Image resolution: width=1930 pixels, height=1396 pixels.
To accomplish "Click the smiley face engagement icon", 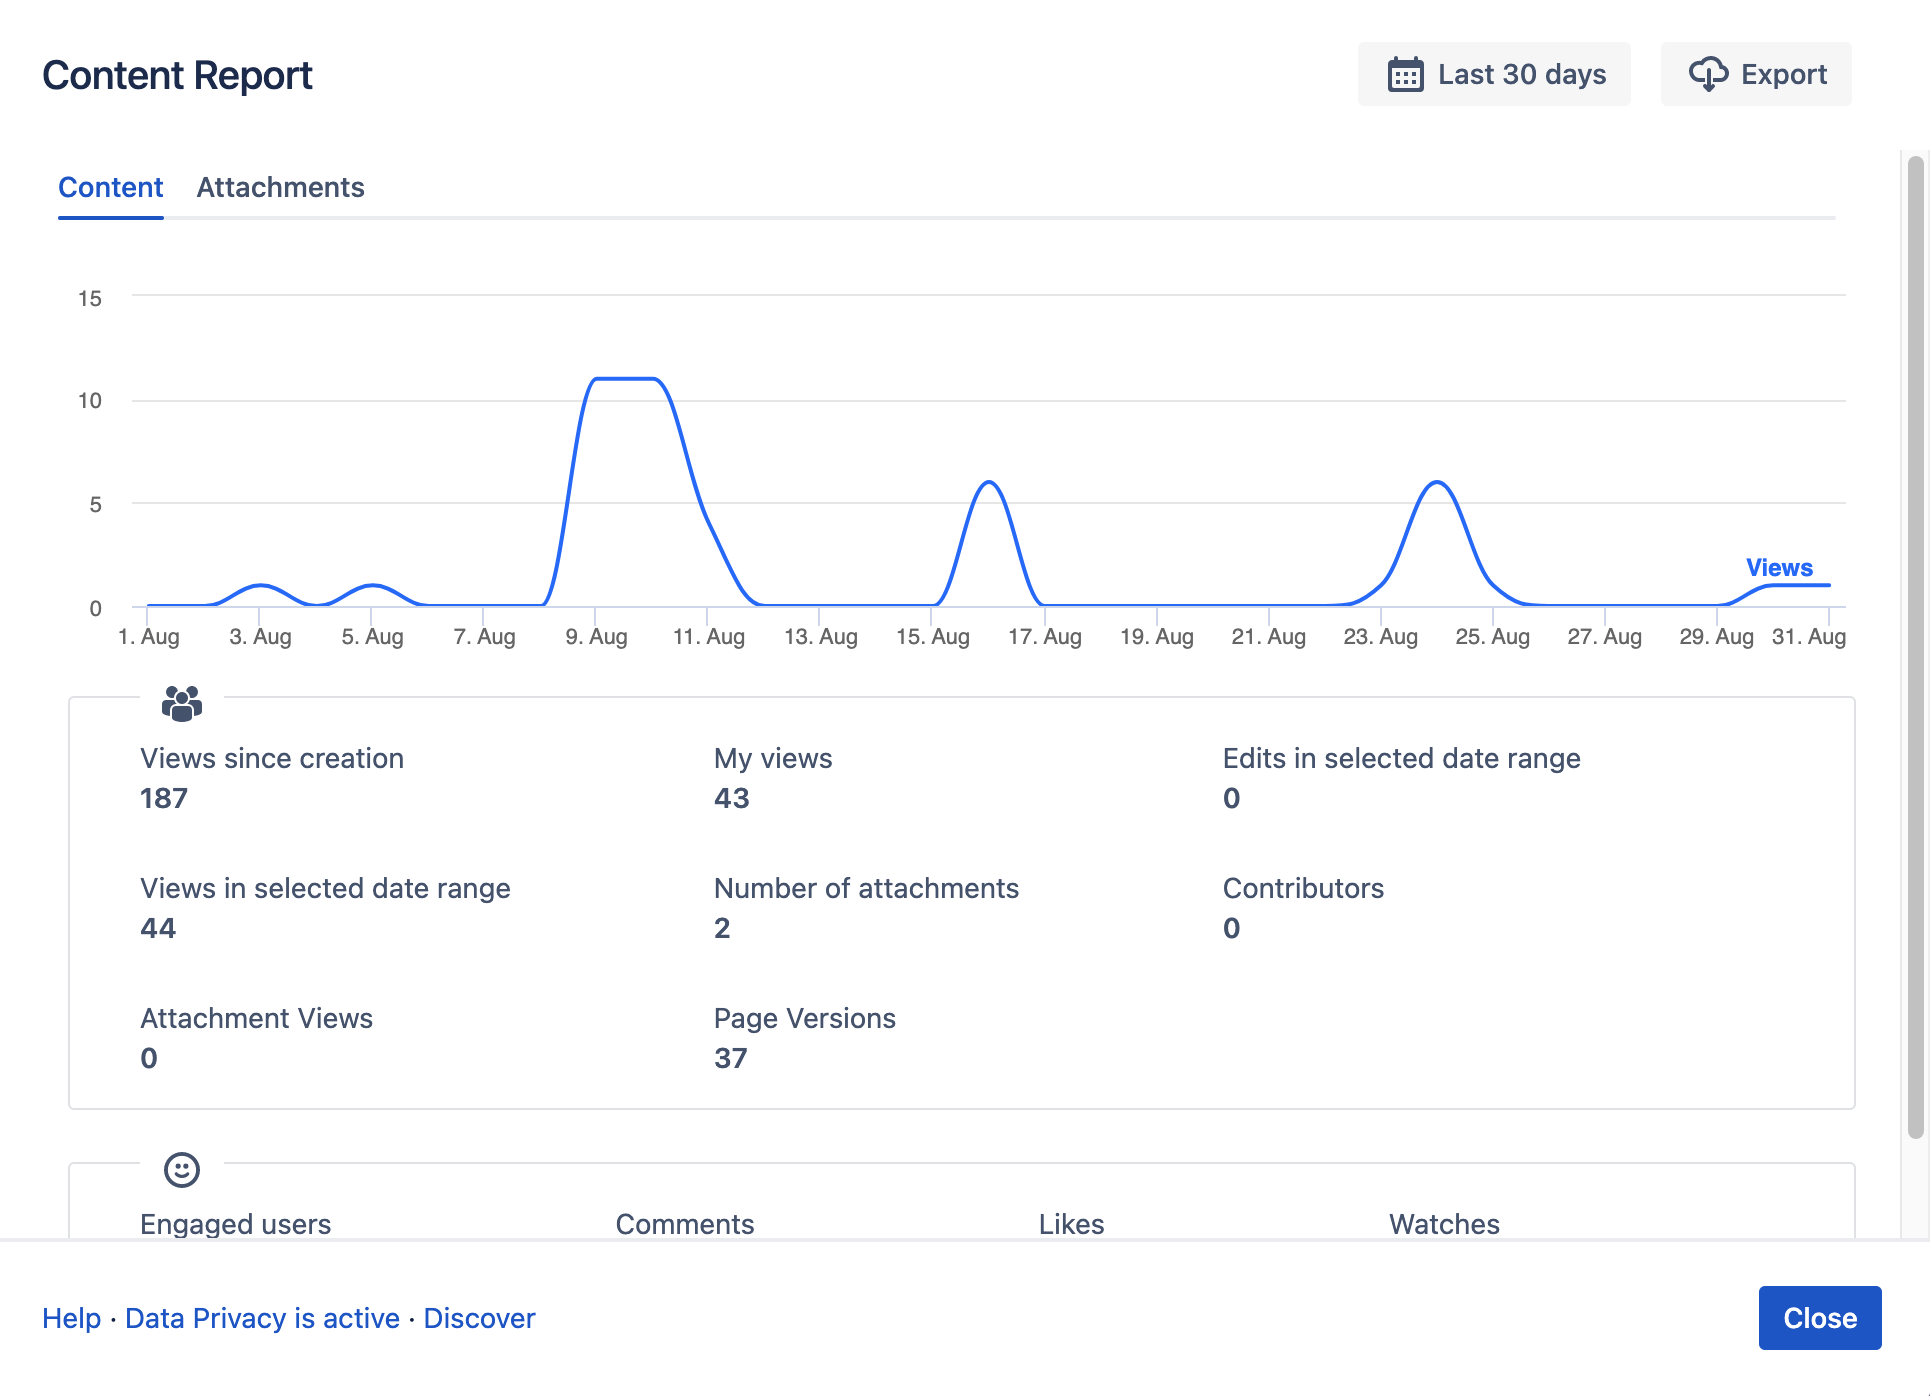I will pos(182,1169).
